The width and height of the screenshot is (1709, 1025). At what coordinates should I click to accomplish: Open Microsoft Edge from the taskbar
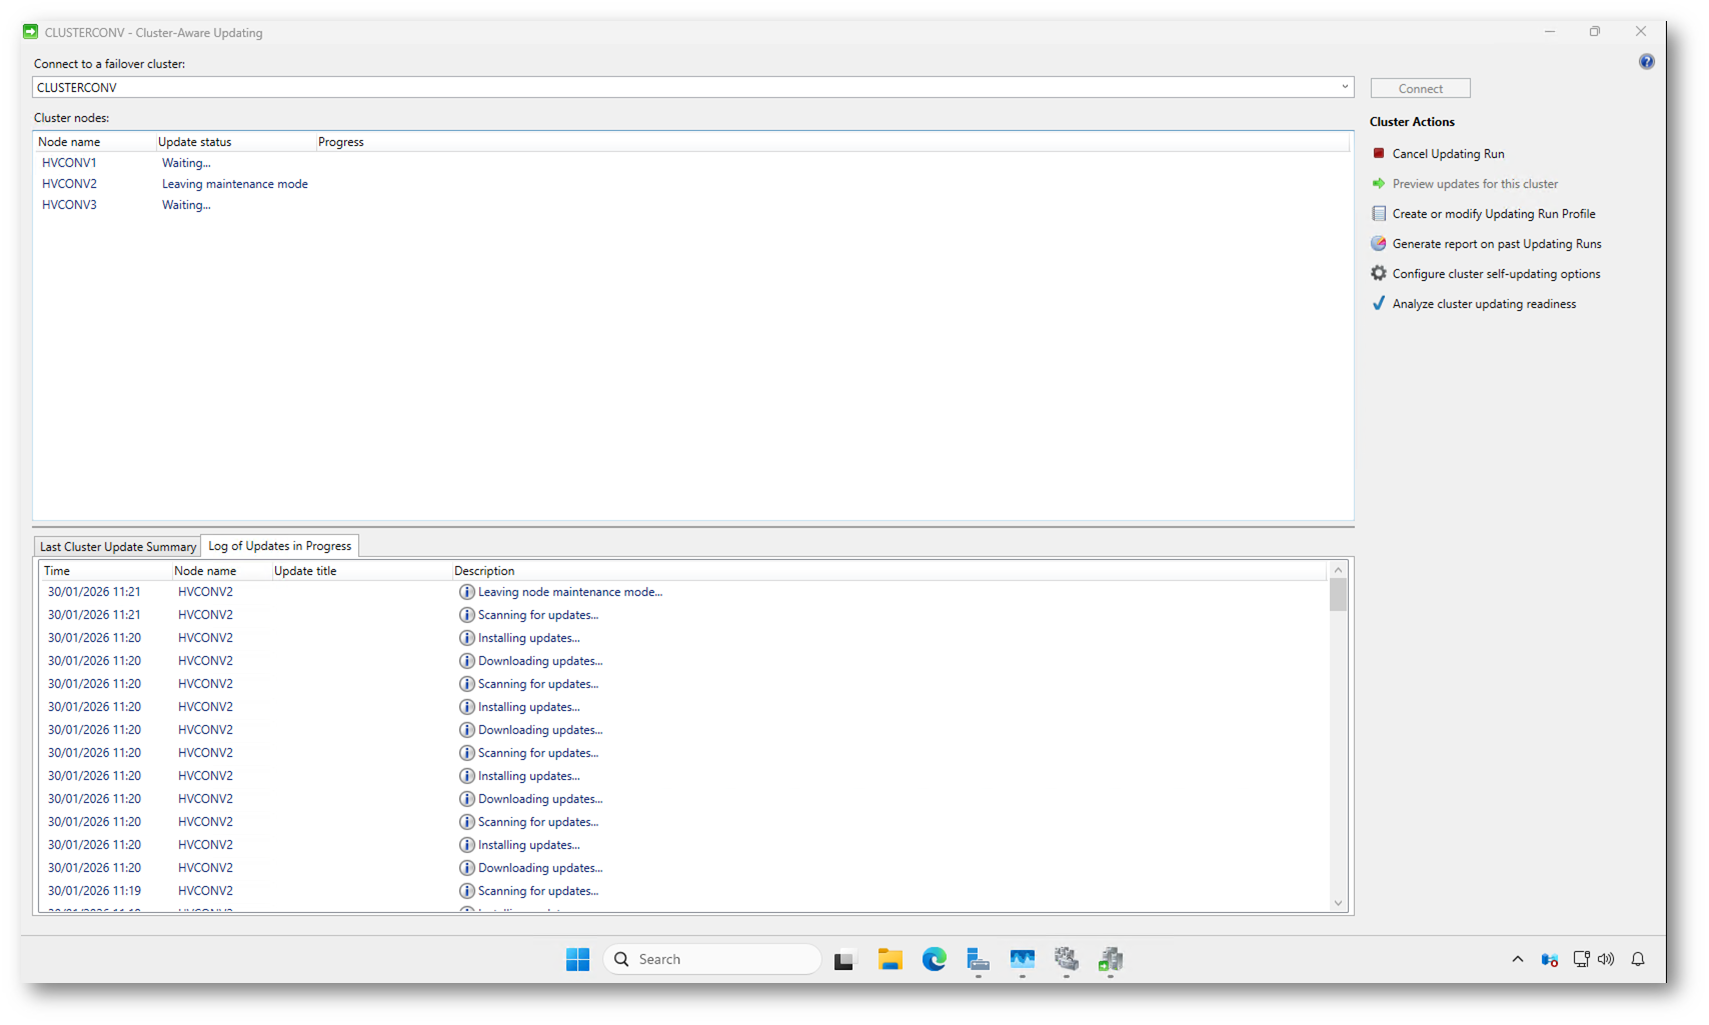pyautogui.click(x=934, y=959)
